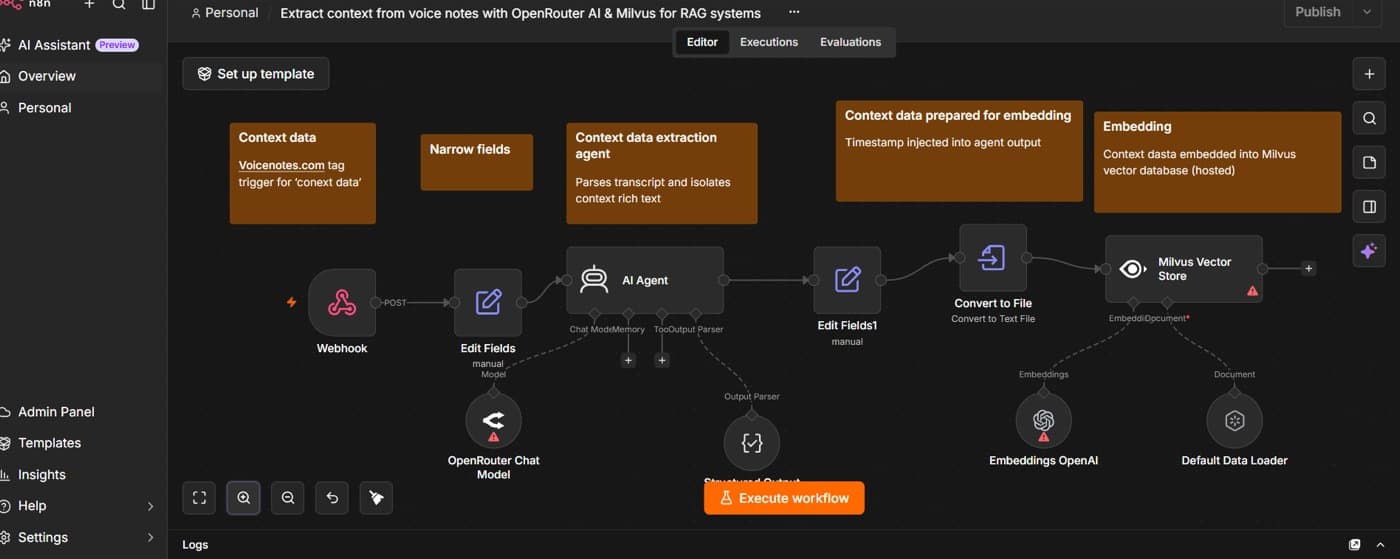Open the workflow more options ellipsis
The image size is (1400, 559).
pyautogui.click(x=794, y=12)
